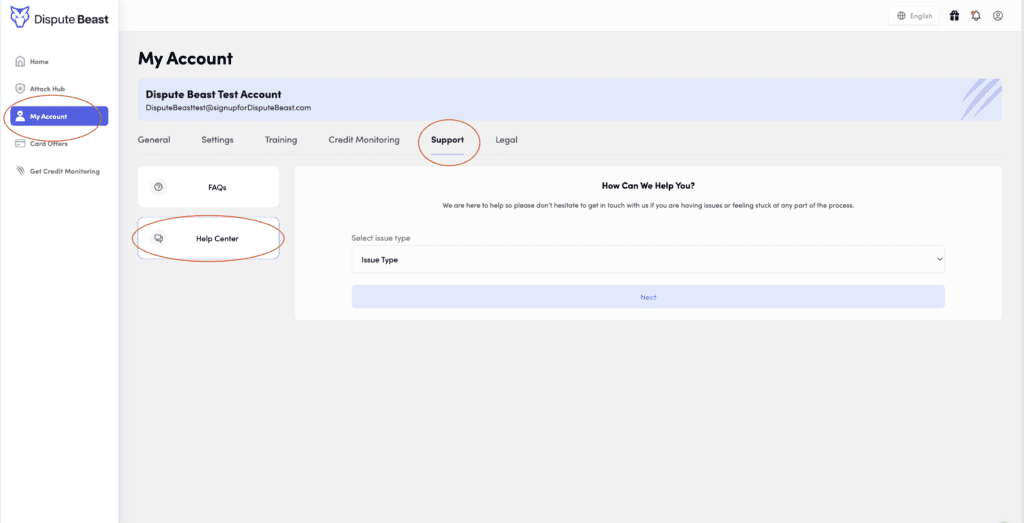This screenshot has height=523, width=1024.
Task: Open the user profile icon
Action: pyautogui.click(x=997, y=16)
